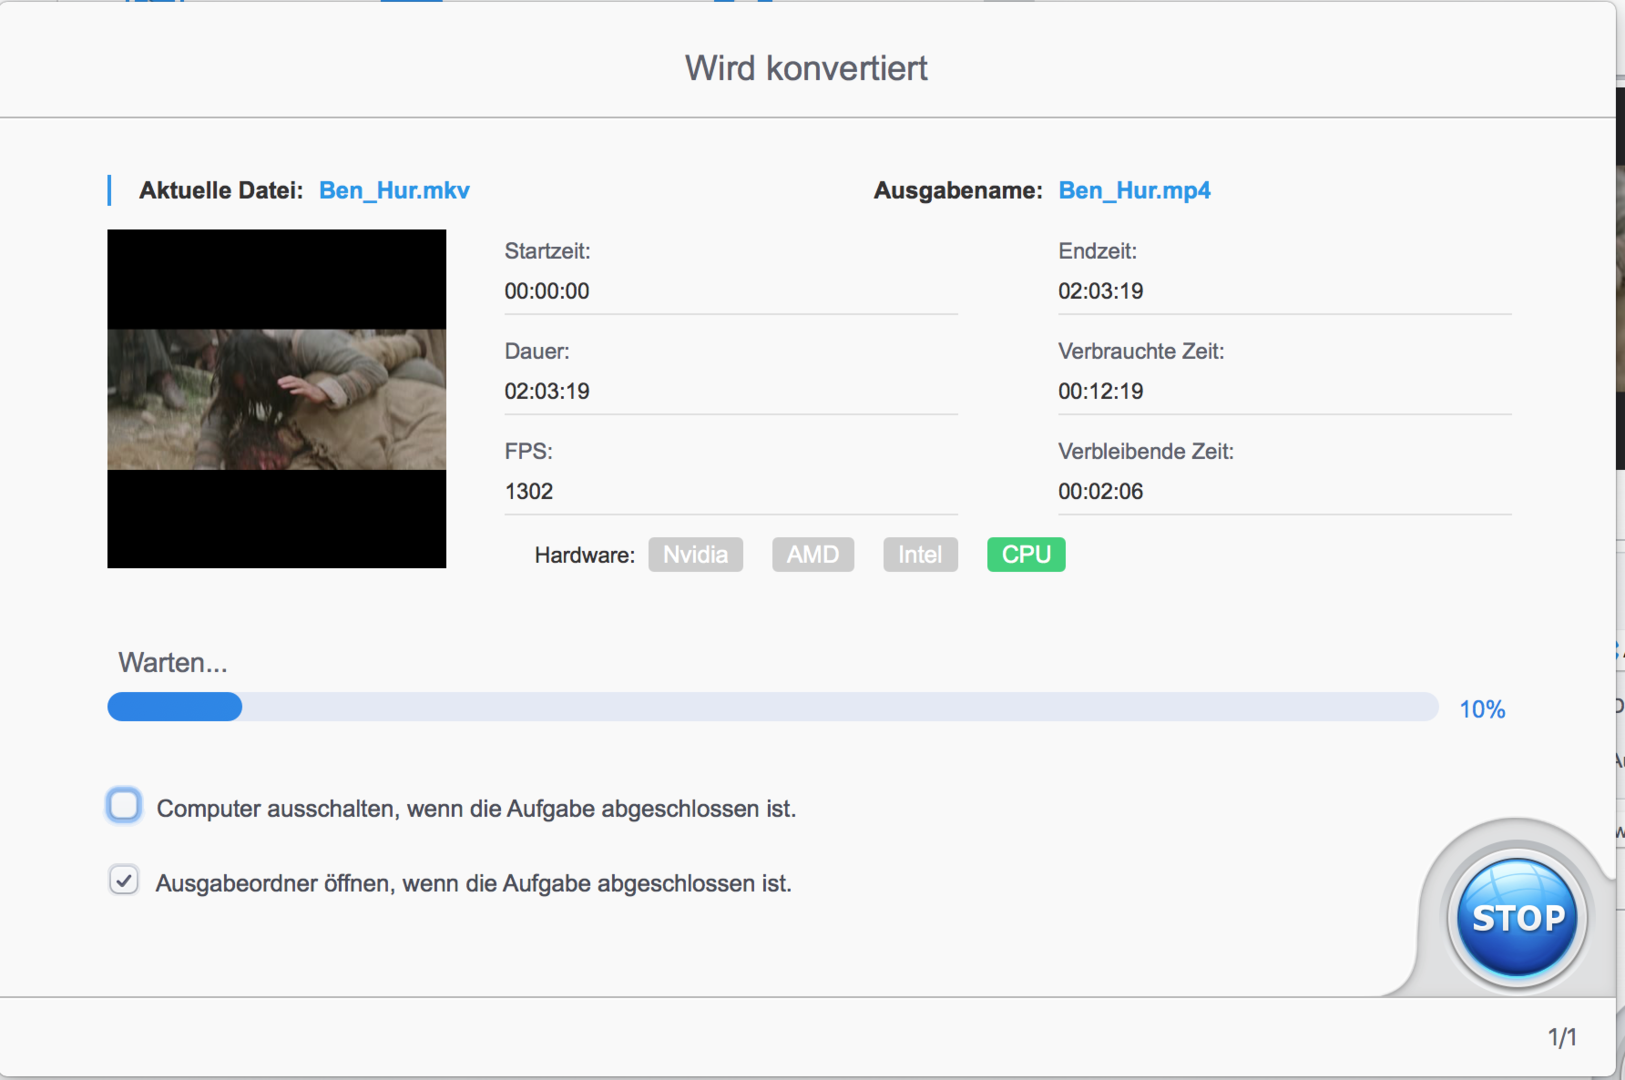Click the Verbleibende Zeit value 00:02:06
This screenshot has width=1625, height=1080.
coord(1100,491)
